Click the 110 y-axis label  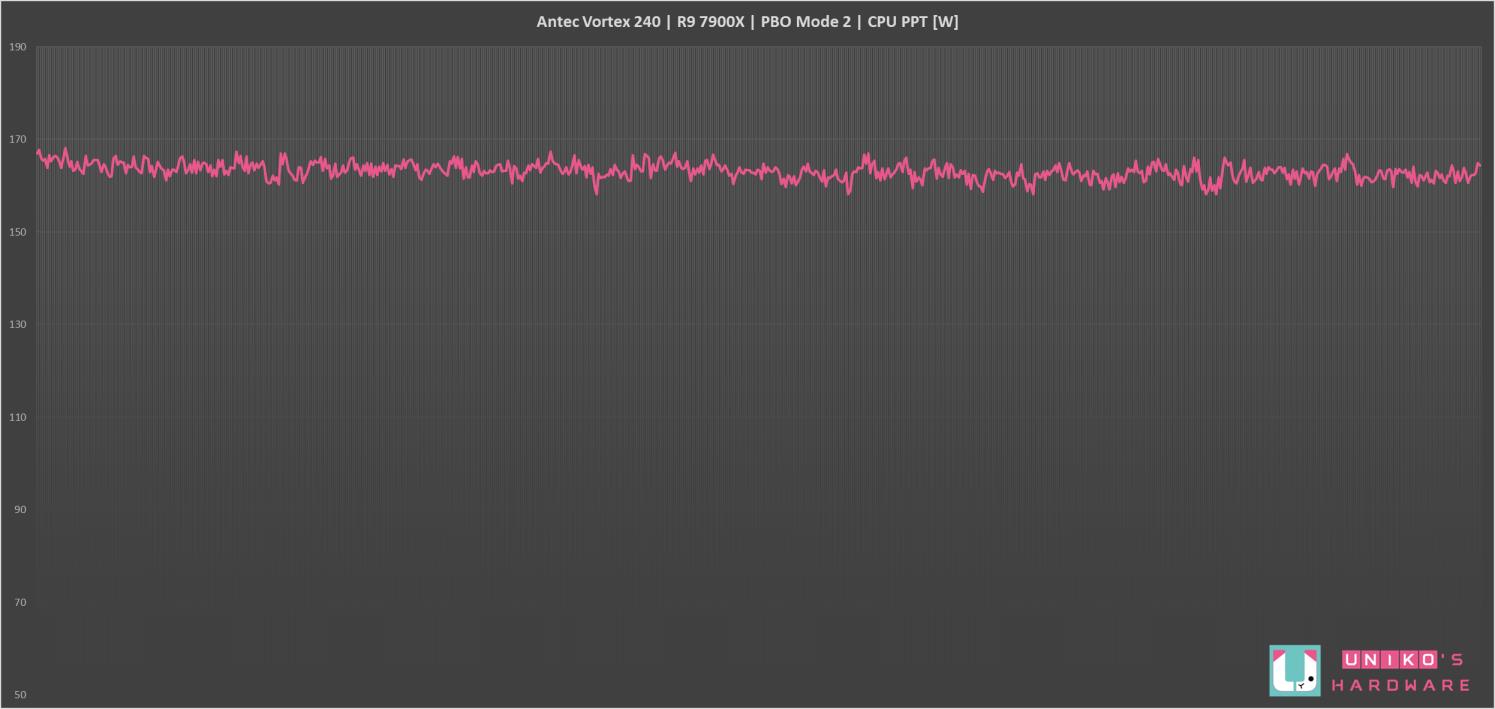pyautogui.click(x=17, y=417)
